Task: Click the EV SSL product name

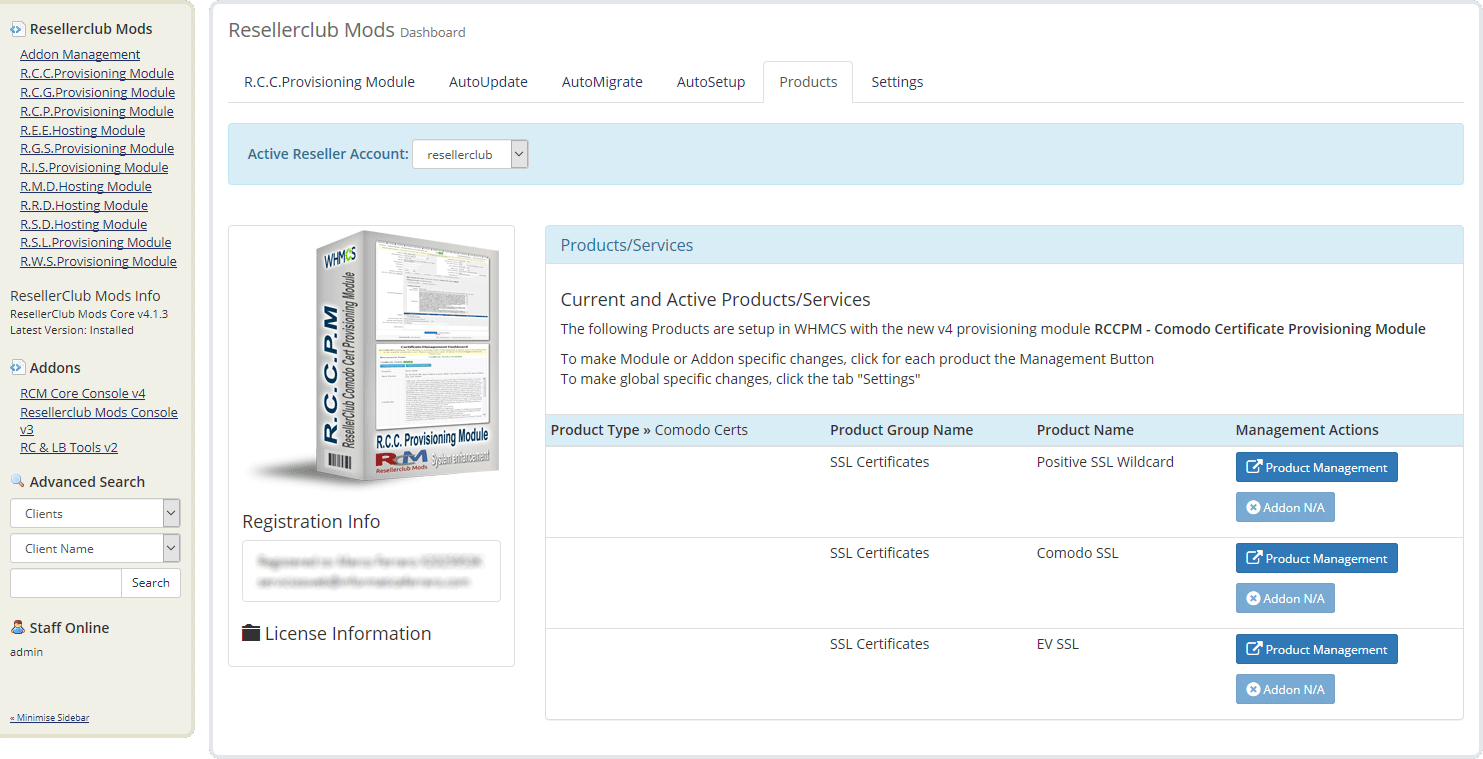Action: 1058,644
